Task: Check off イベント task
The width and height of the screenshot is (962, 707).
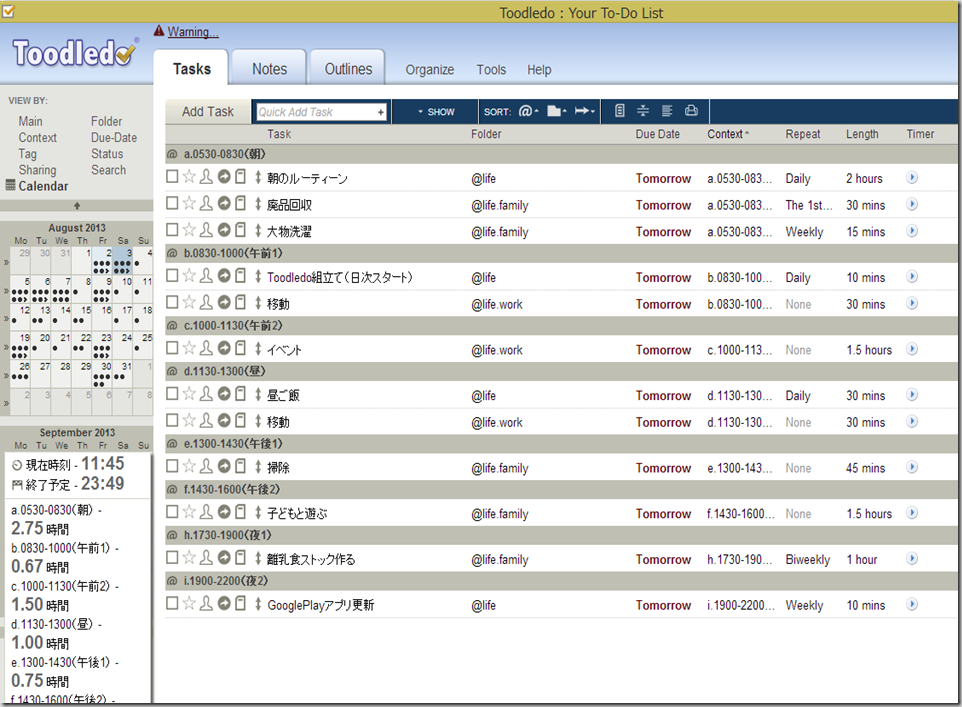Action: click(x=172, y=348)
